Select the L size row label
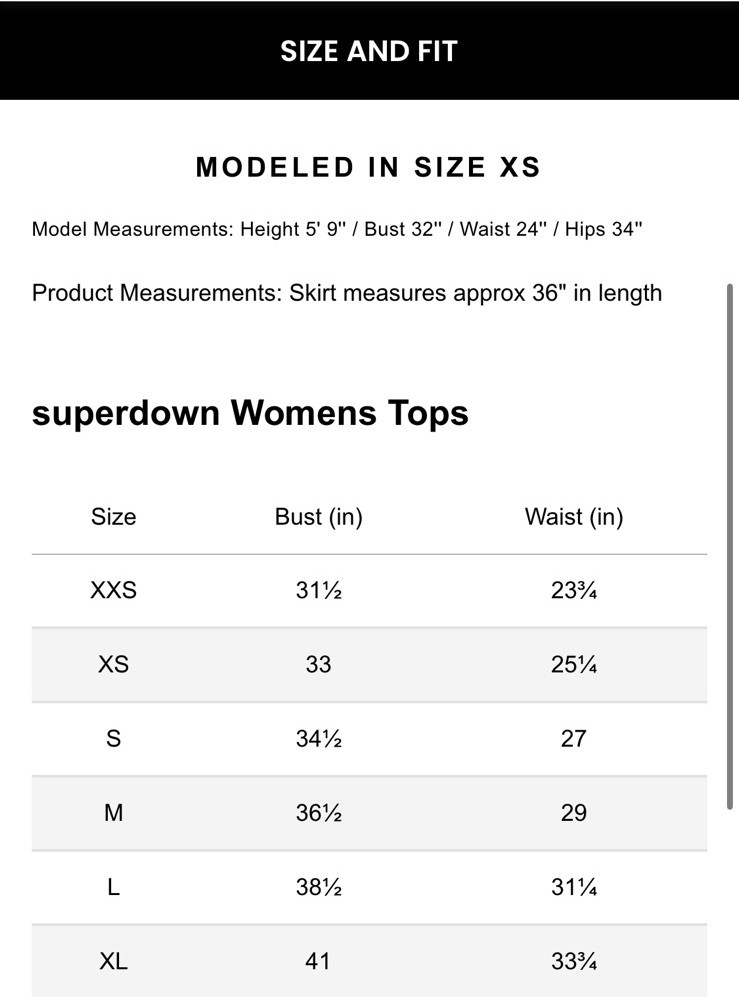The width and height of the screenshot is (739, 997). click(113, 887)
